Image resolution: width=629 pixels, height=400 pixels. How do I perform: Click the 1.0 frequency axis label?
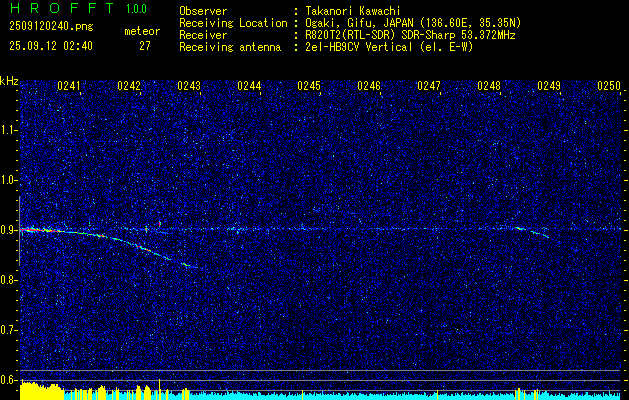coord(9,181)
